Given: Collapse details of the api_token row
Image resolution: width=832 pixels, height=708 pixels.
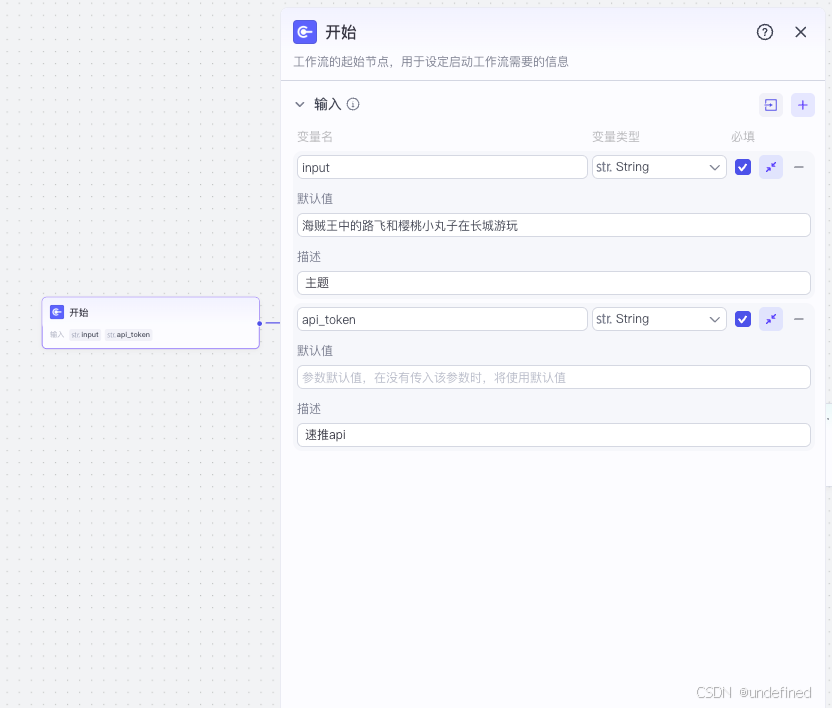Looking at the screenshot, I should (770, 319).
